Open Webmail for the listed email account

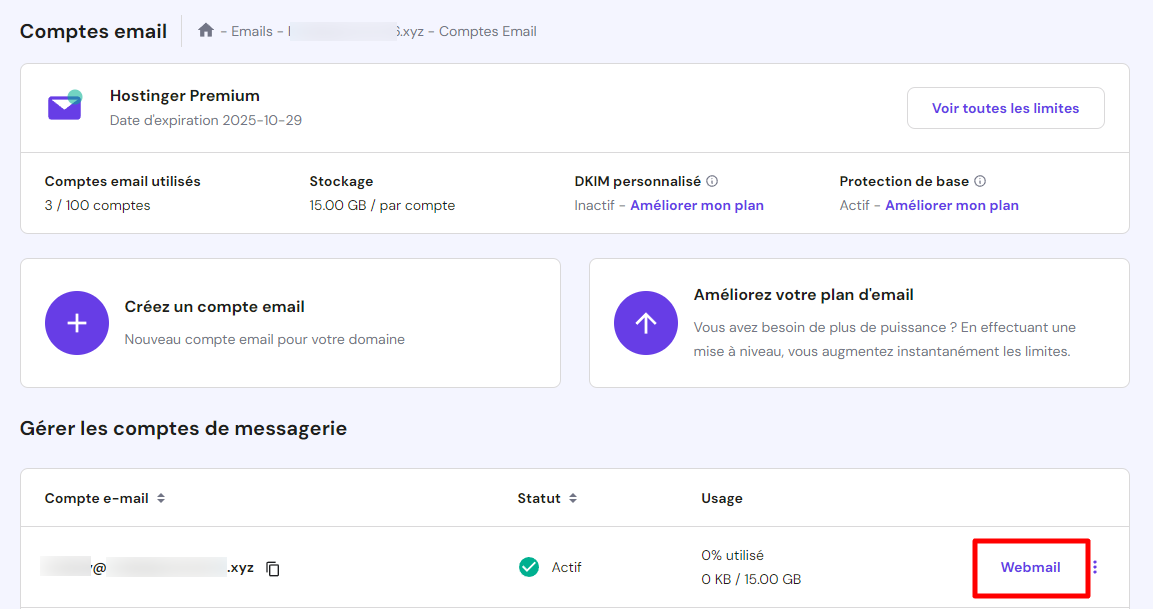[1030, 566]
